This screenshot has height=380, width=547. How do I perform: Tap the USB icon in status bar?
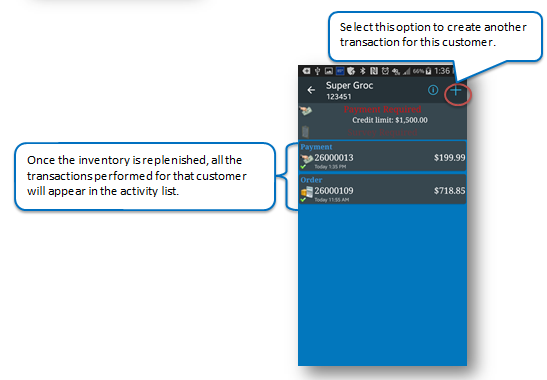317,71
